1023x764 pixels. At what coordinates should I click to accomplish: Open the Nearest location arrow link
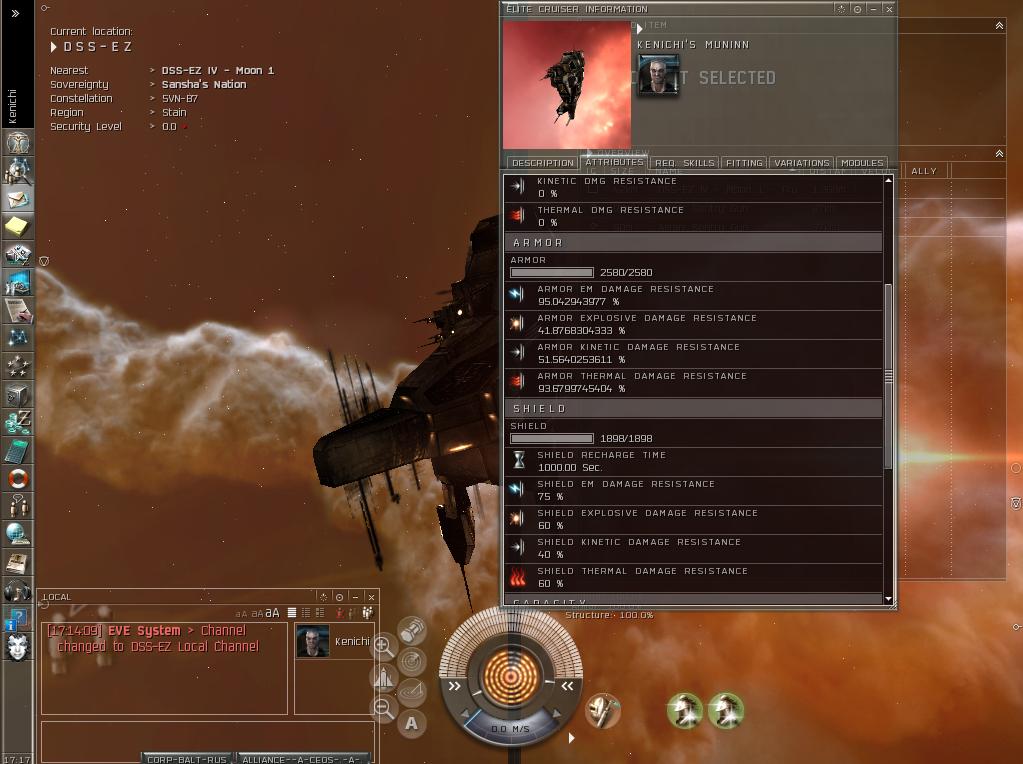click(152, 70)
